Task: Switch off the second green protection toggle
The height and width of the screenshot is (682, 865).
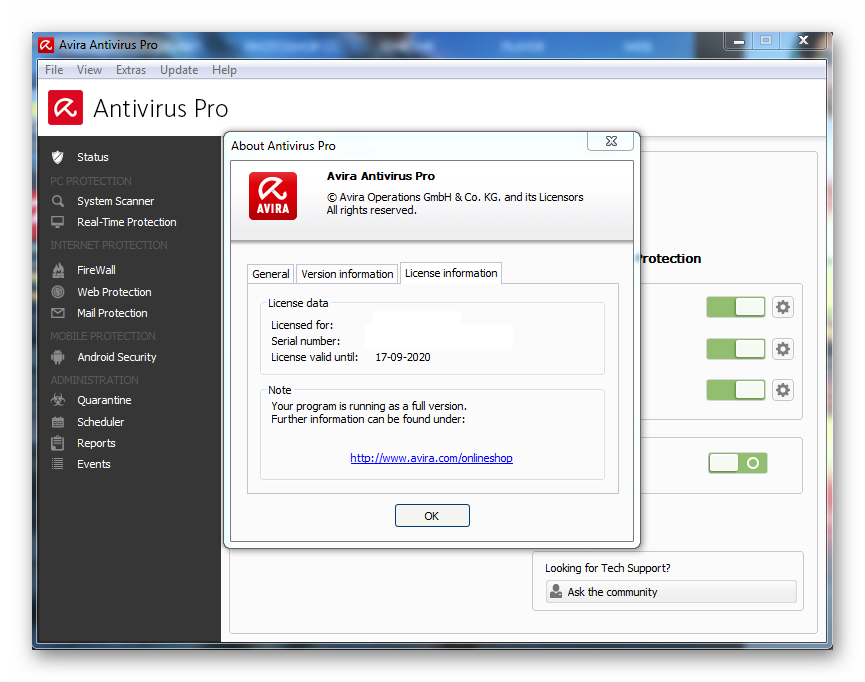Action: point(735,349)
